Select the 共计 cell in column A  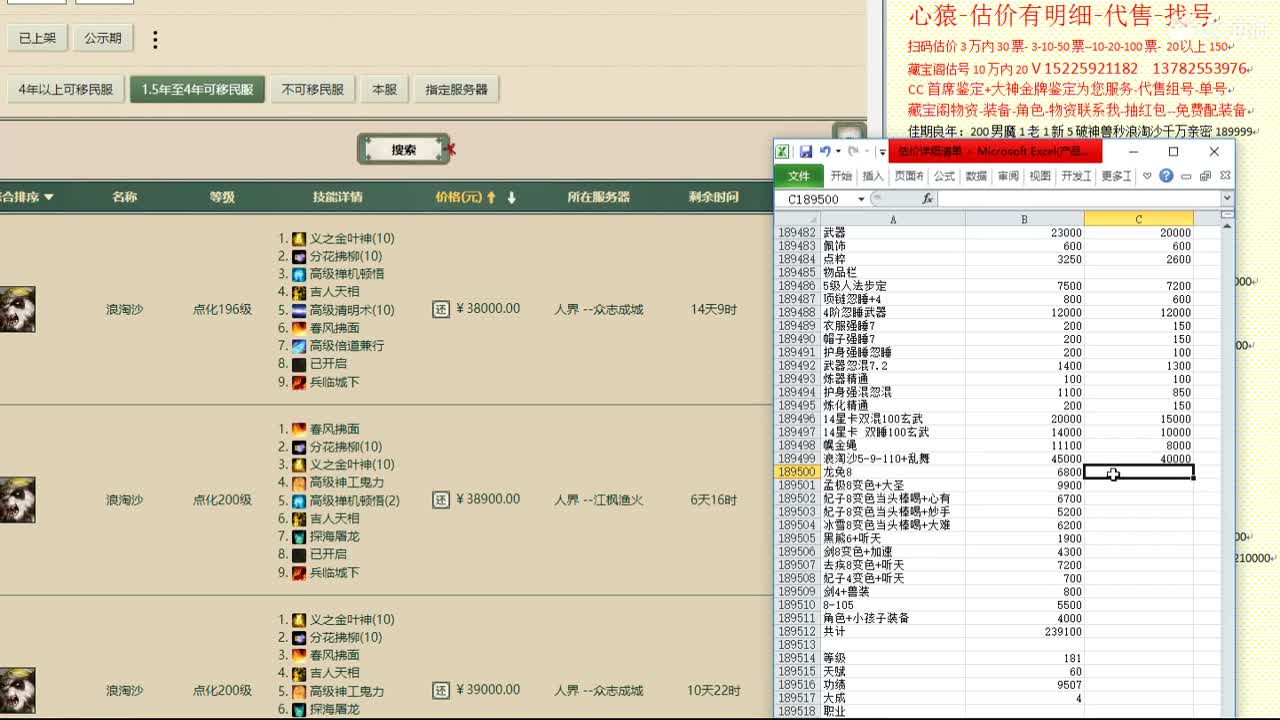point(893,632)
